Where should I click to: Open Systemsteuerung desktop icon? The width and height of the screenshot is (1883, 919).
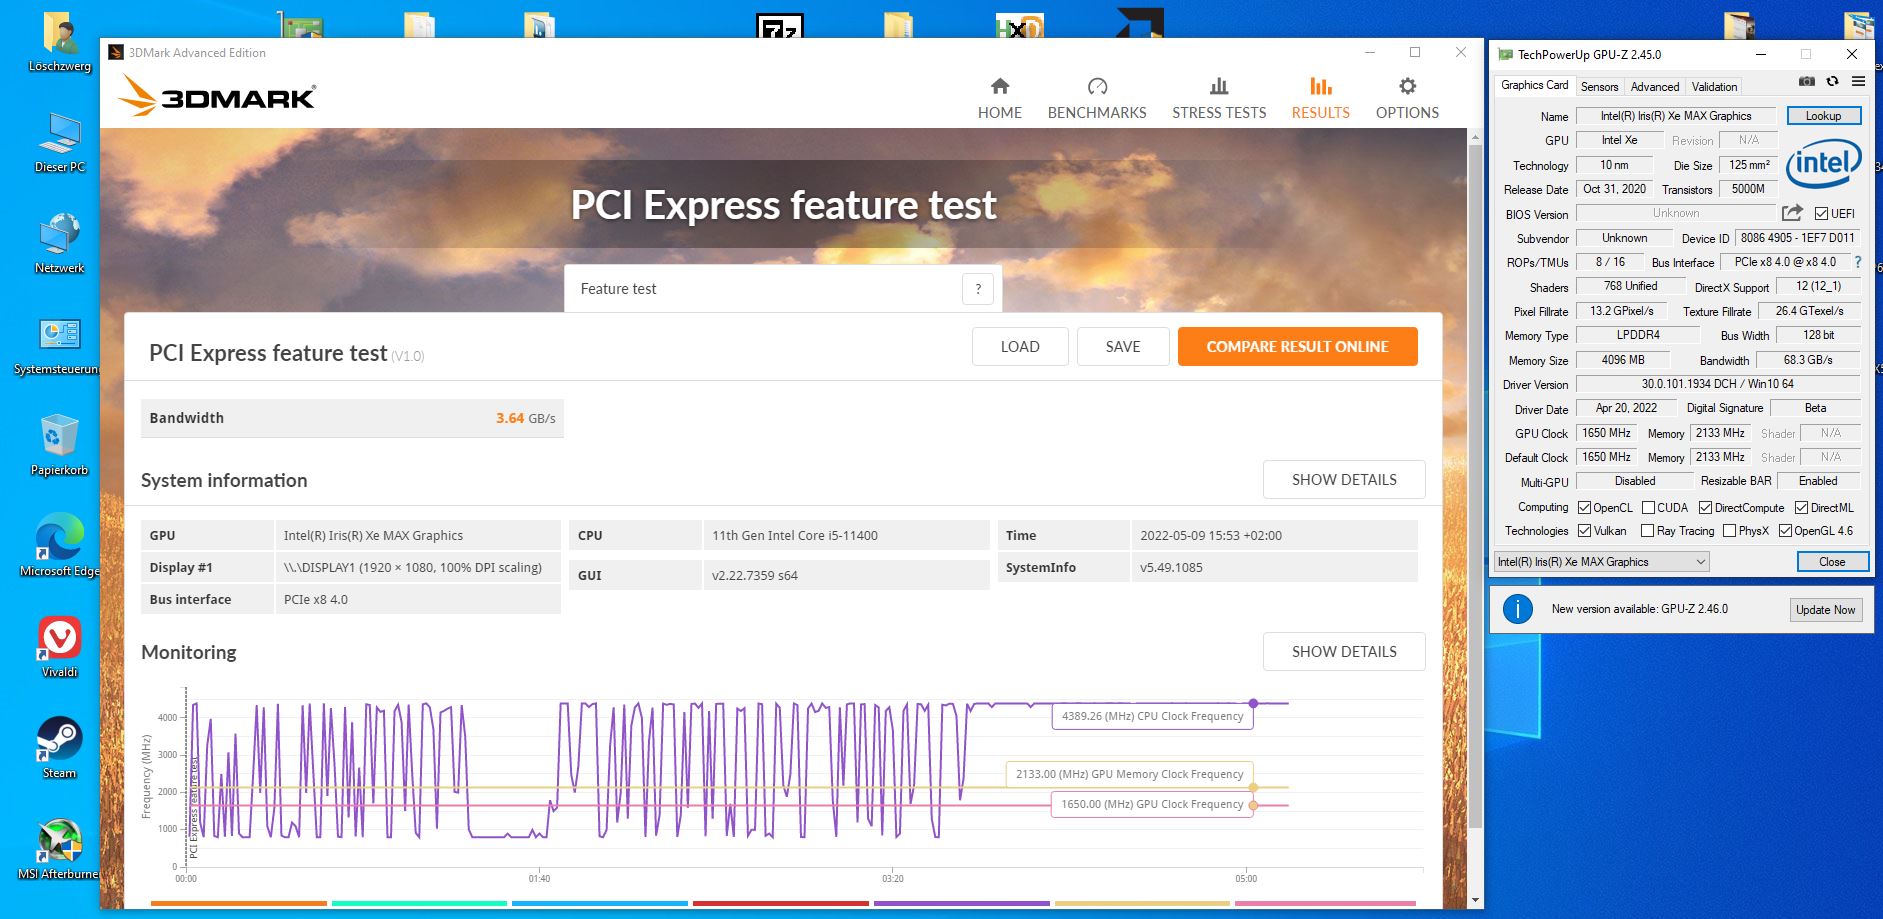click(x=57, y=346)
